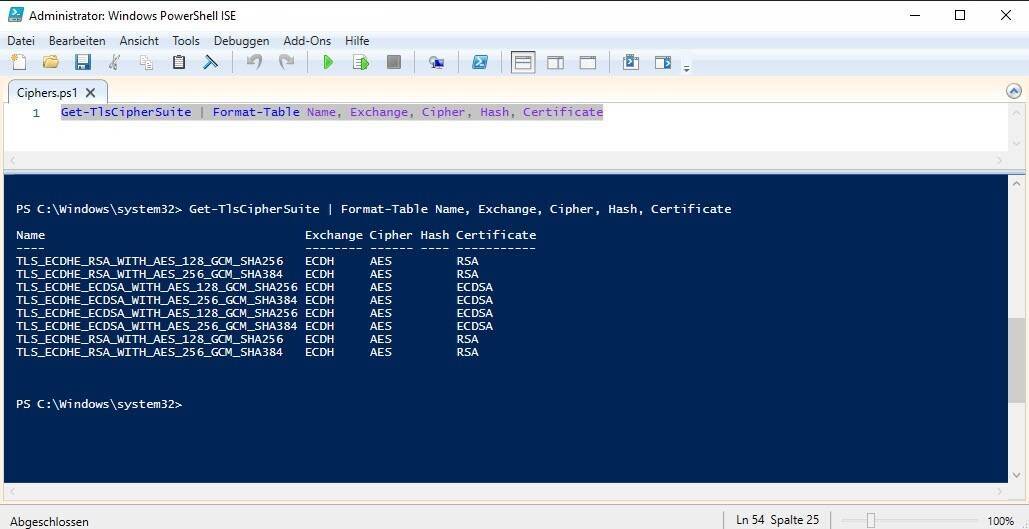This screenshot has width=1029, height=529.
Task: Run the script with the green play icon
Action: tap(327, 62)
